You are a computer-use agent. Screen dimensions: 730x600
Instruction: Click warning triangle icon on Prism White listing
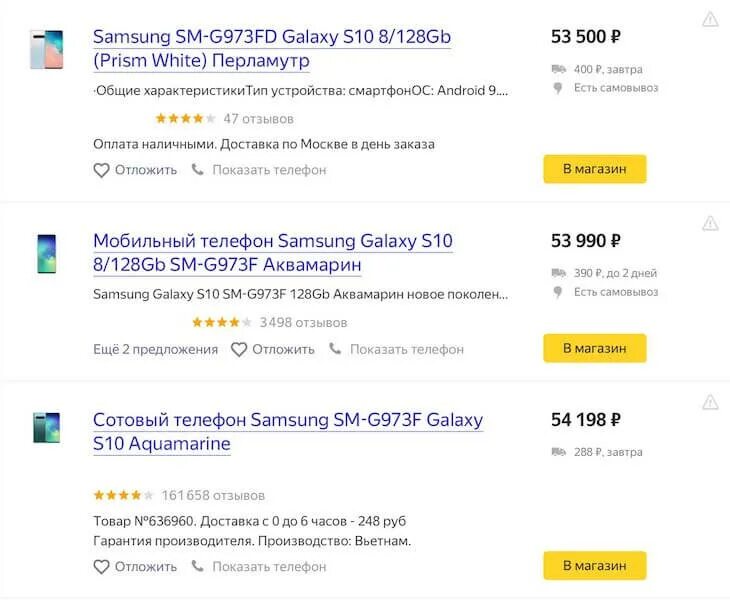[710, 18]
